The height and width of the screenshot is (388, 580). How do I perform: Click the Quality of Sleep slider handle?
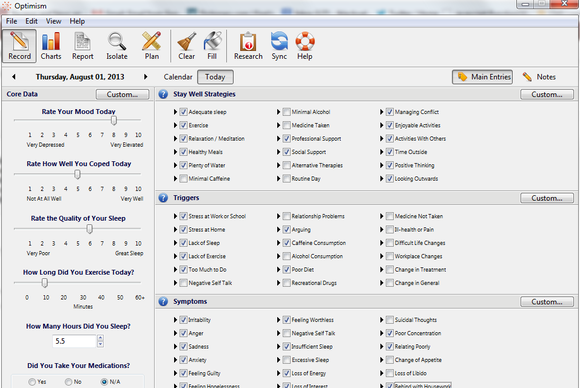[x=90, y=229]
